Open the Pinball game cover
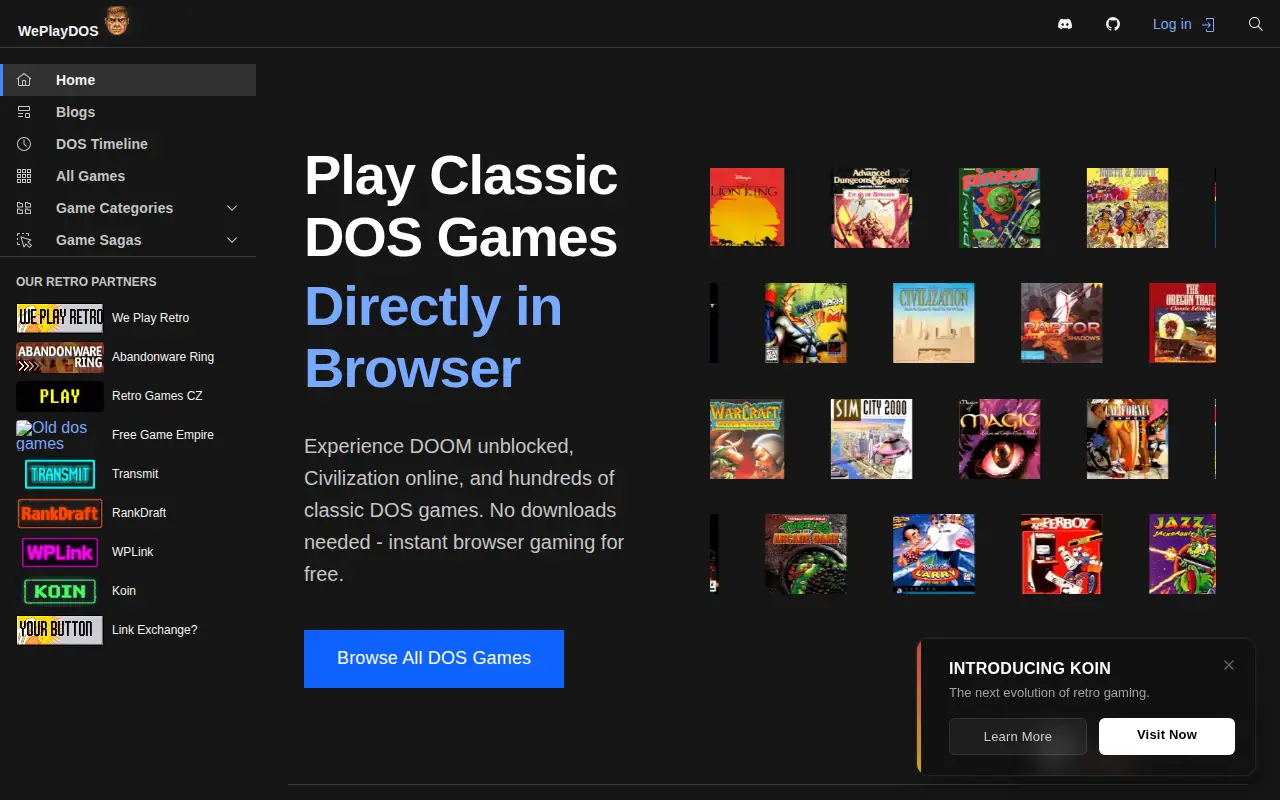This screenshot has width=1280, height=800. click(x=1000, y=207)
